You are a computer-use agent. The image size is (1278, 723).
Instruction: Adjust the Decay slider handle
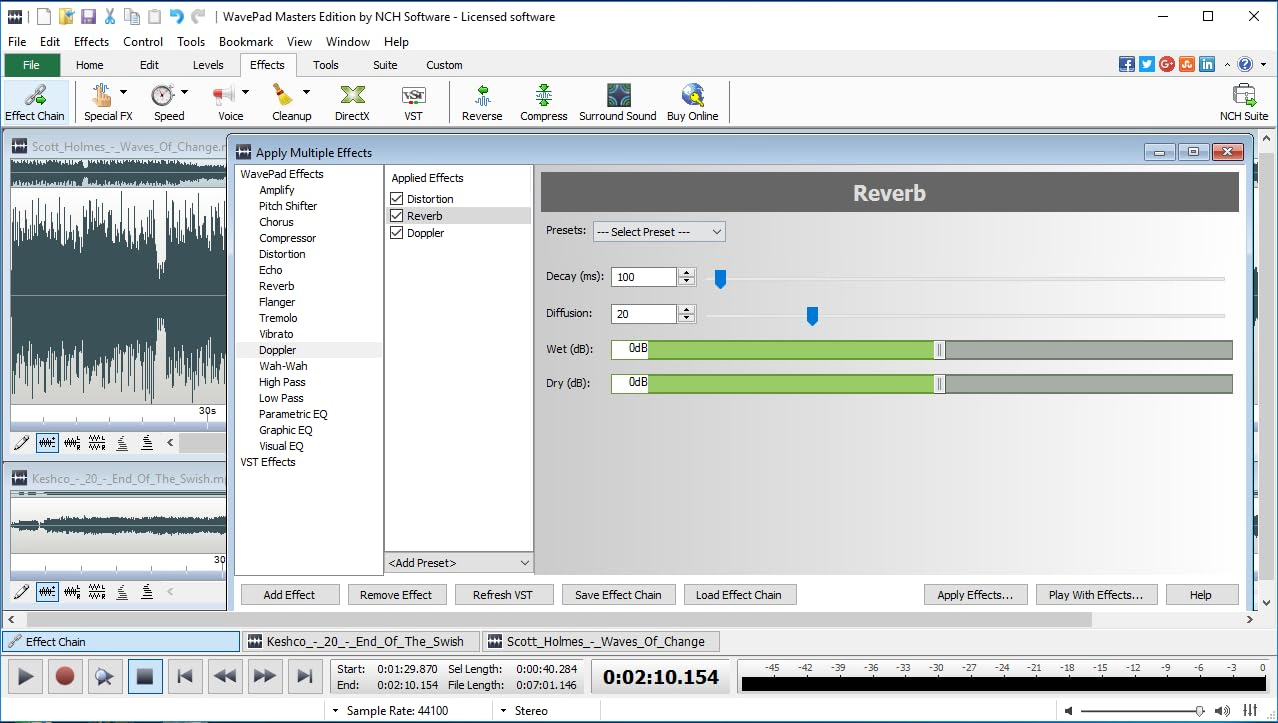point(720,278)
